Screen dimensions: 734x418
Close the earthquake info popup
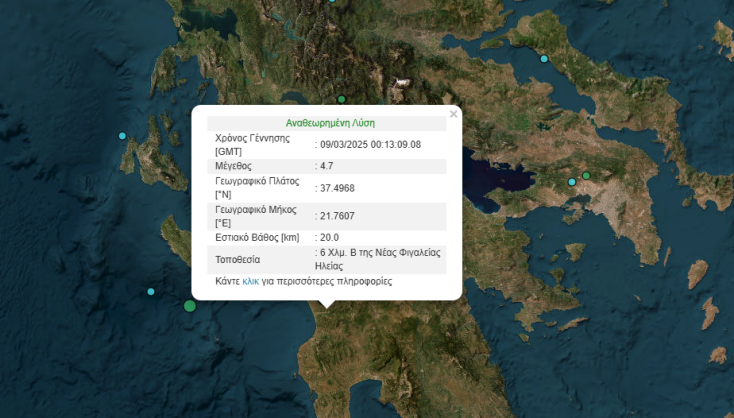point(453,114)
